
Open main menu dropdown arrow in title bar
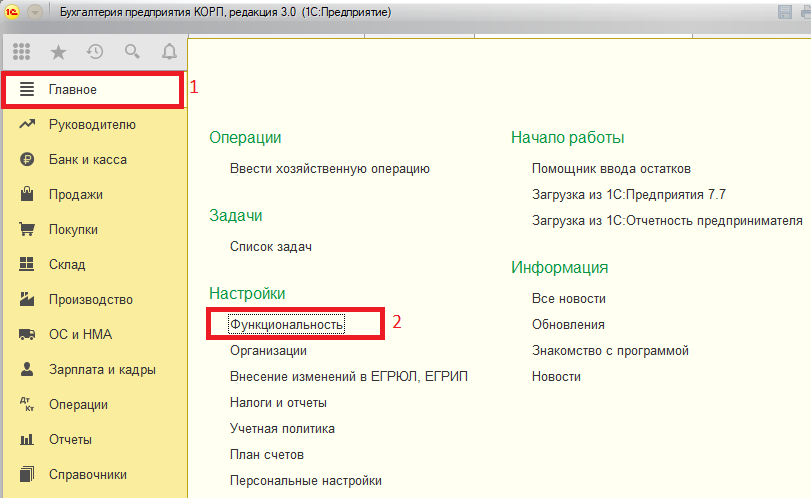point(35,12)
